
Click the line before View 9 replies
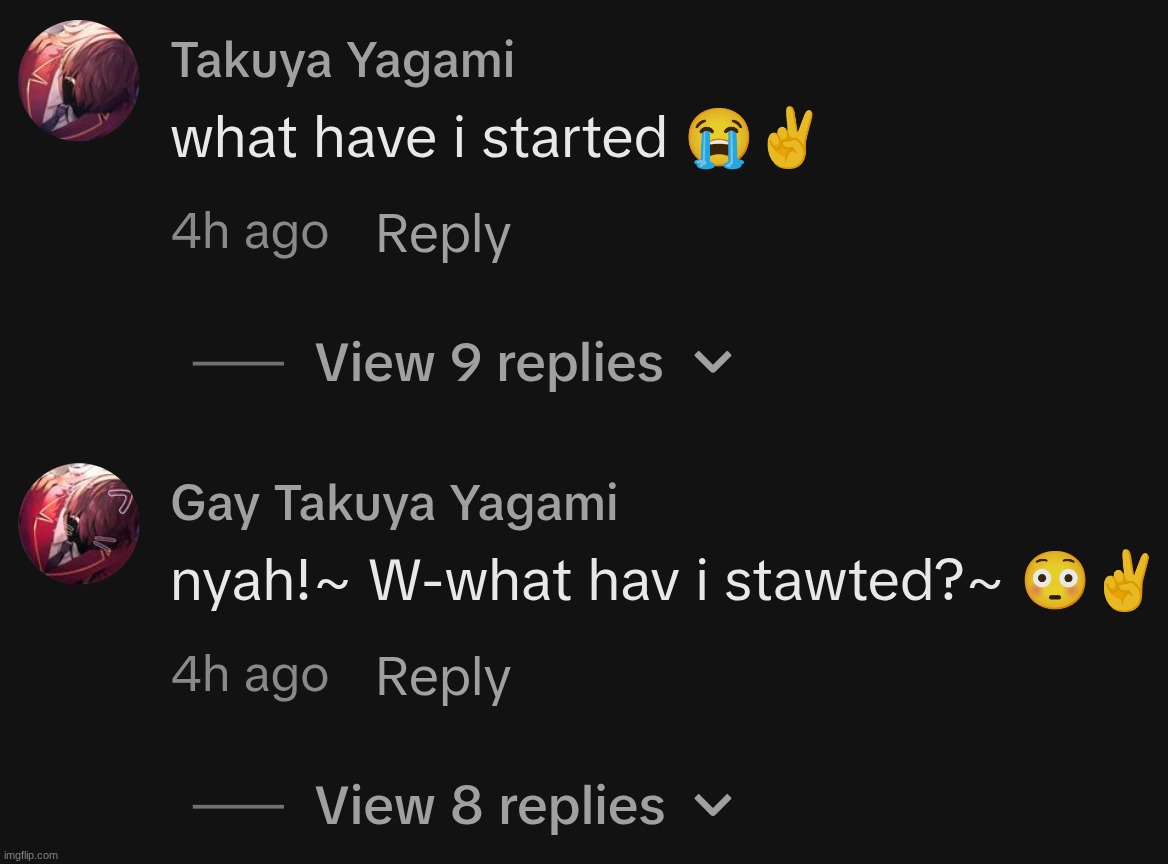(238, 364)
